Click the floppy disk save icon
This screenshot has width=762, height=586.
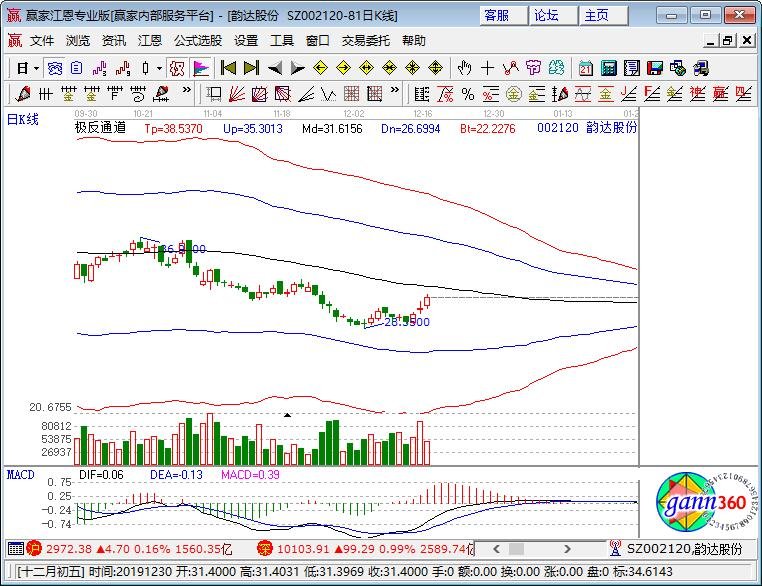[655, 68]
